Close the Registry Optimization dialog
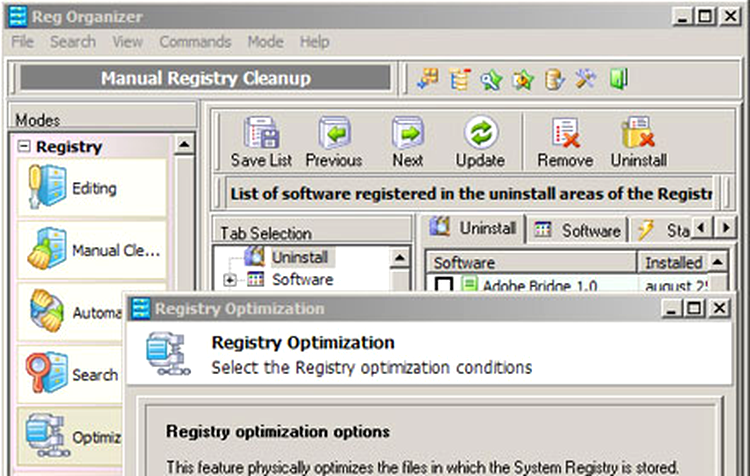 [x=719, y=309]
